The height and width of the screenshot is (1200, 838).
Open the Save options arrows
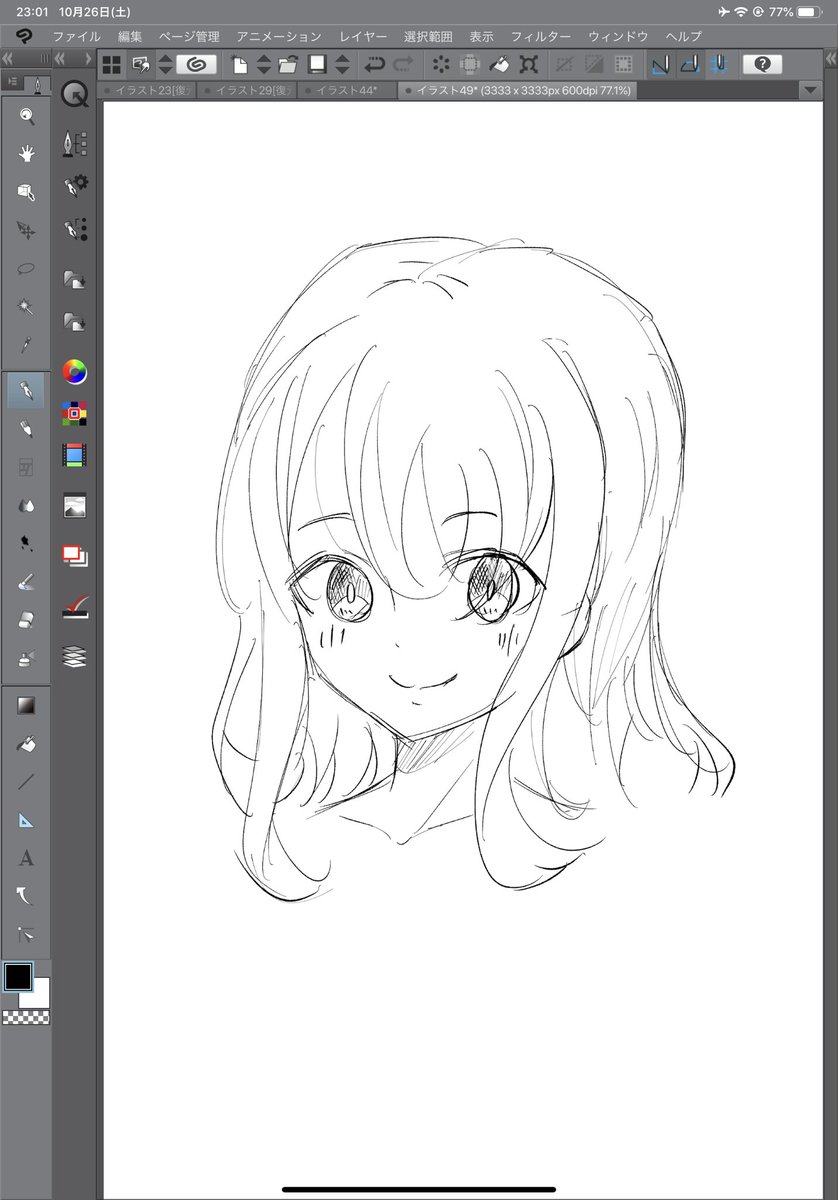pos(342,64)
